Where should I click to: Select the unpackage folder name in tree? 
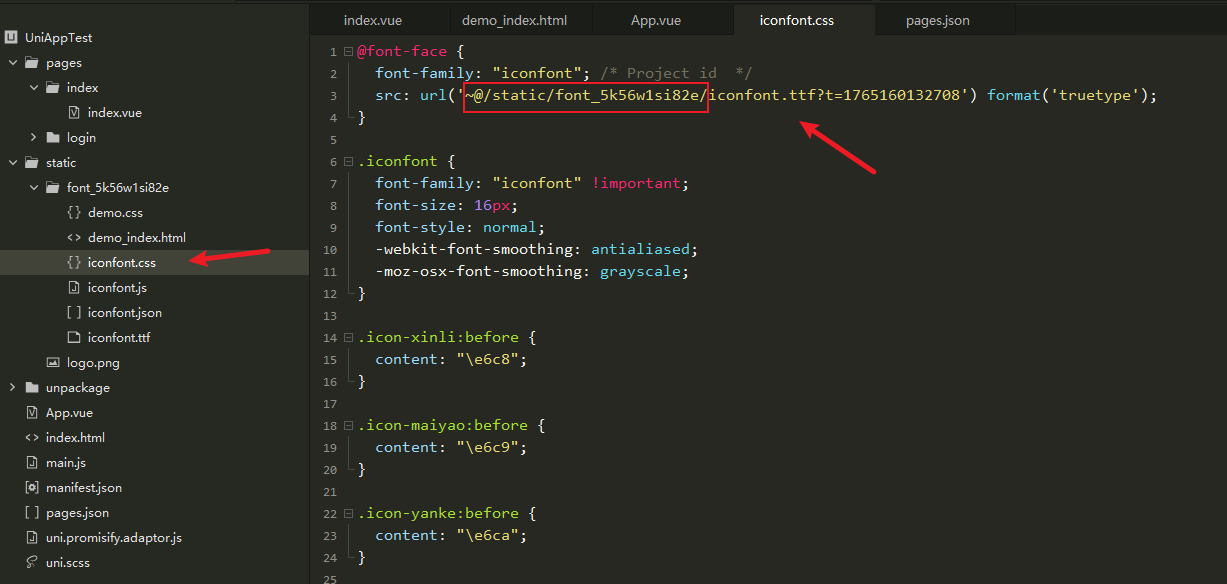[x=78, y=387]
